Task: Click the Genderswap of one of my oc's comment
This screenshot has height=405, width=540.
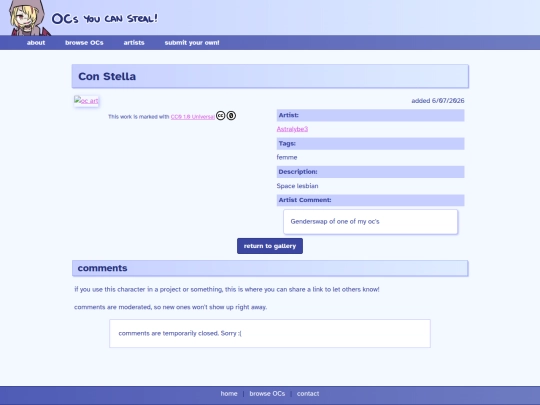Action: (x=335, y=221)
